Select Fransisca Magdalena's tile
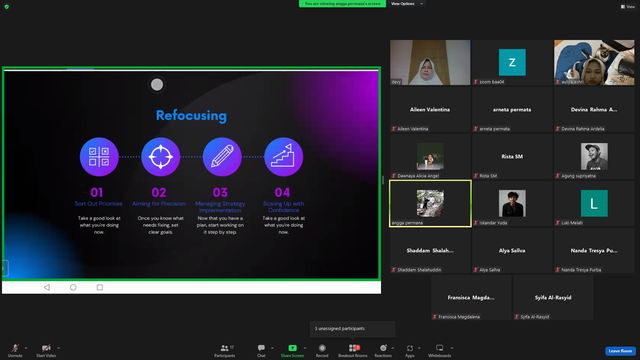This screenshot has height=360, width=640. pos(471,297)
